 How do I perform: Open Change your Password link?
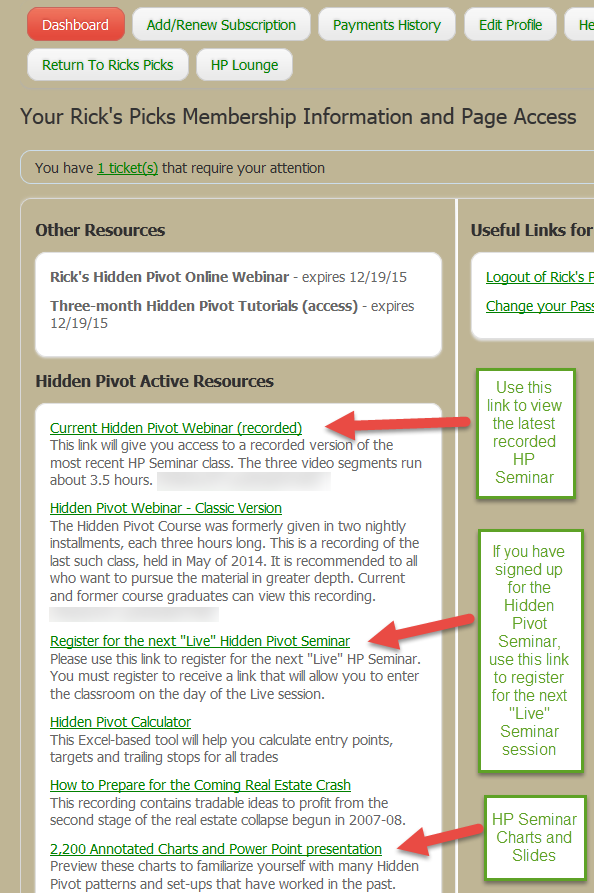coord(539,306)
